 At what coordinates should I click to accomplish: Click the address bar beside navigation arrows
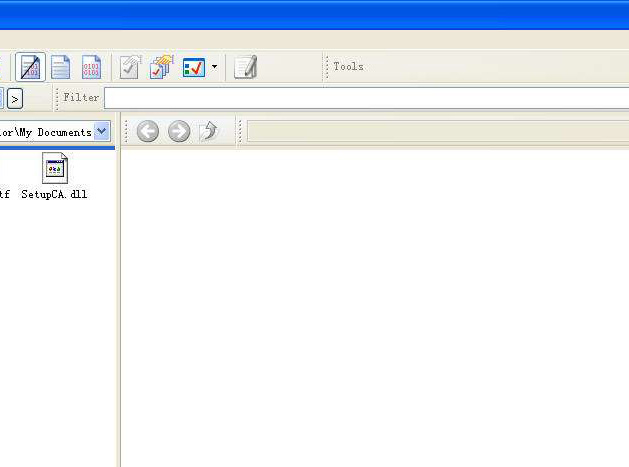pyautogui.click(x=437, y=131)
